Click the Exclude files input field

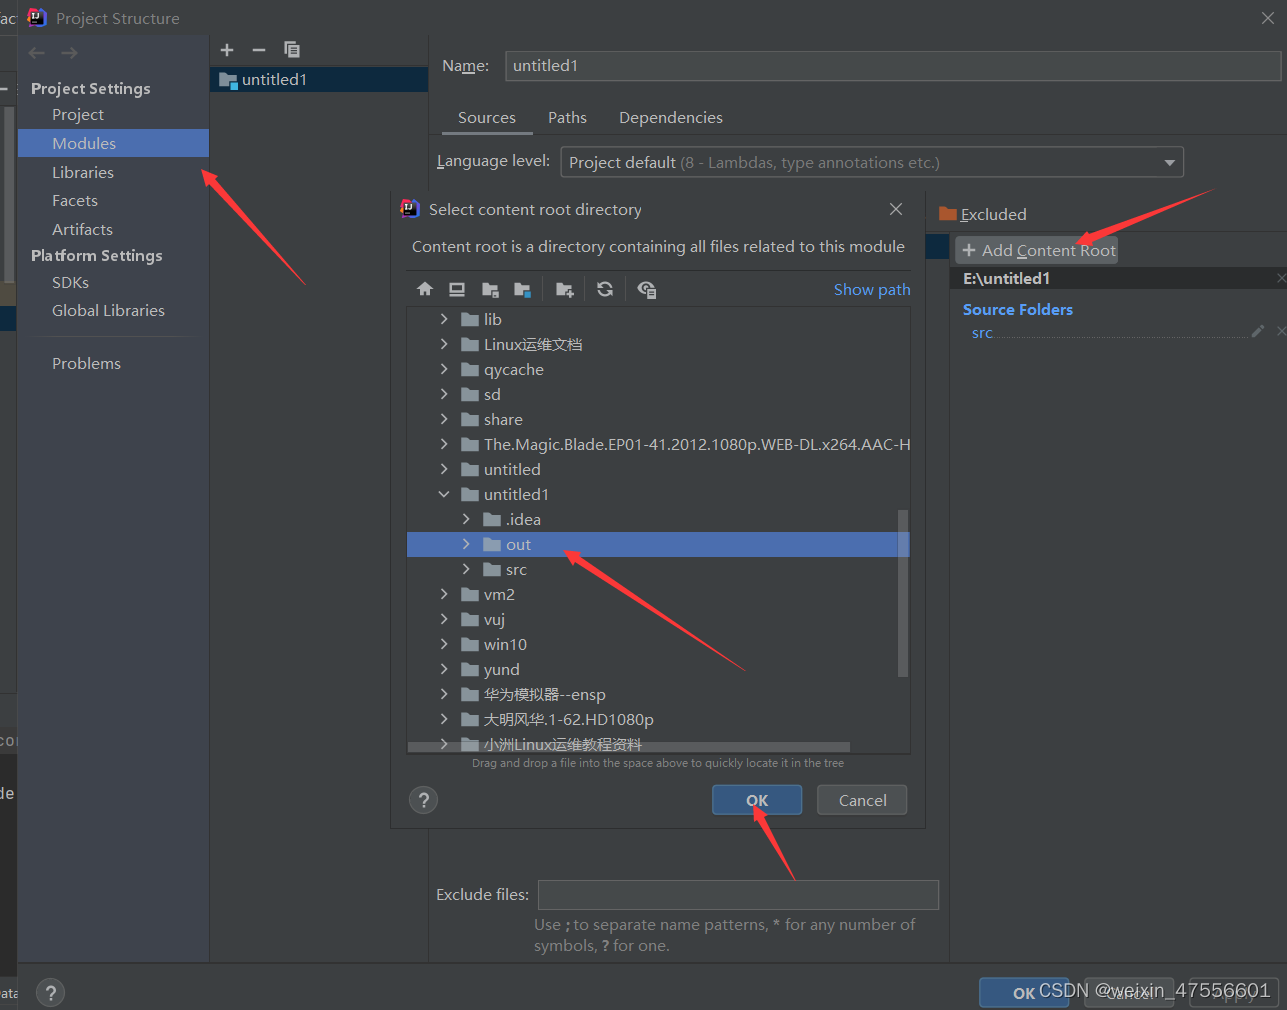pos(738,895)
